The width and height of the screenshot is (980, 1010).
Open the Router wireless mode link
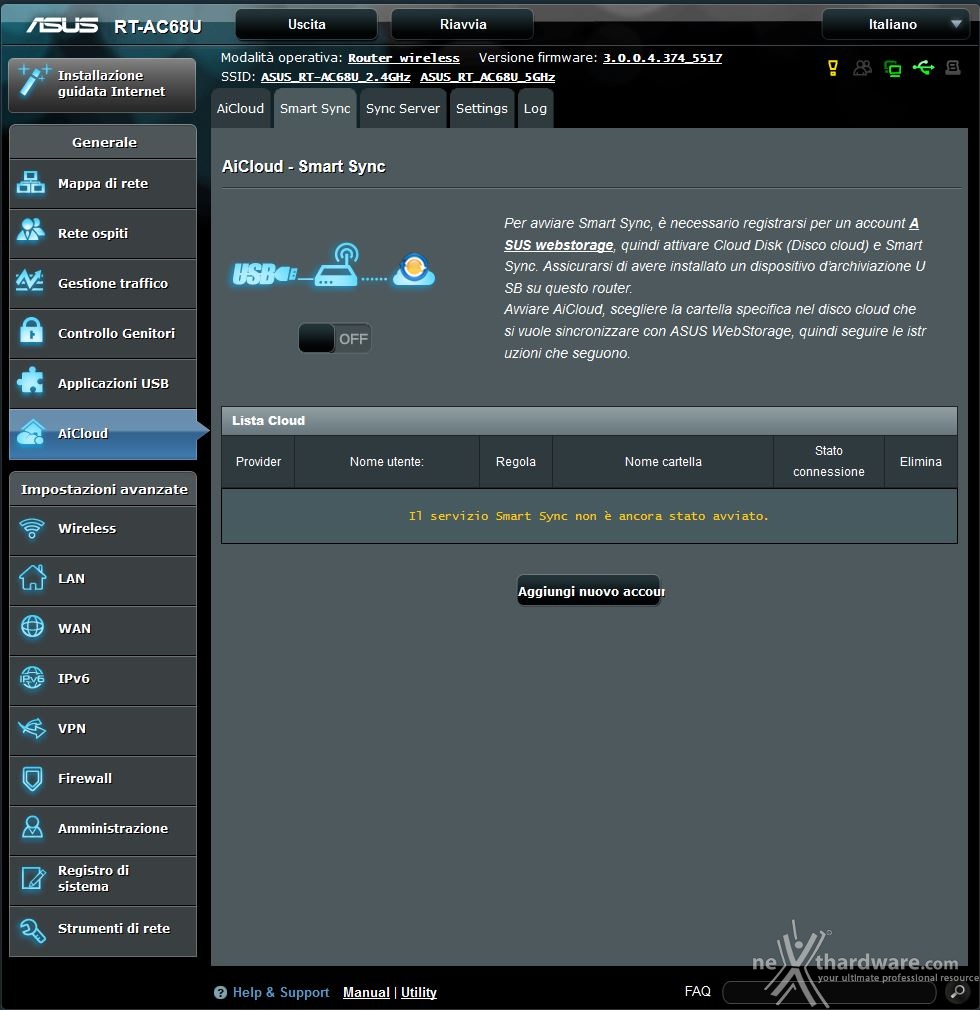pos(404,58)
